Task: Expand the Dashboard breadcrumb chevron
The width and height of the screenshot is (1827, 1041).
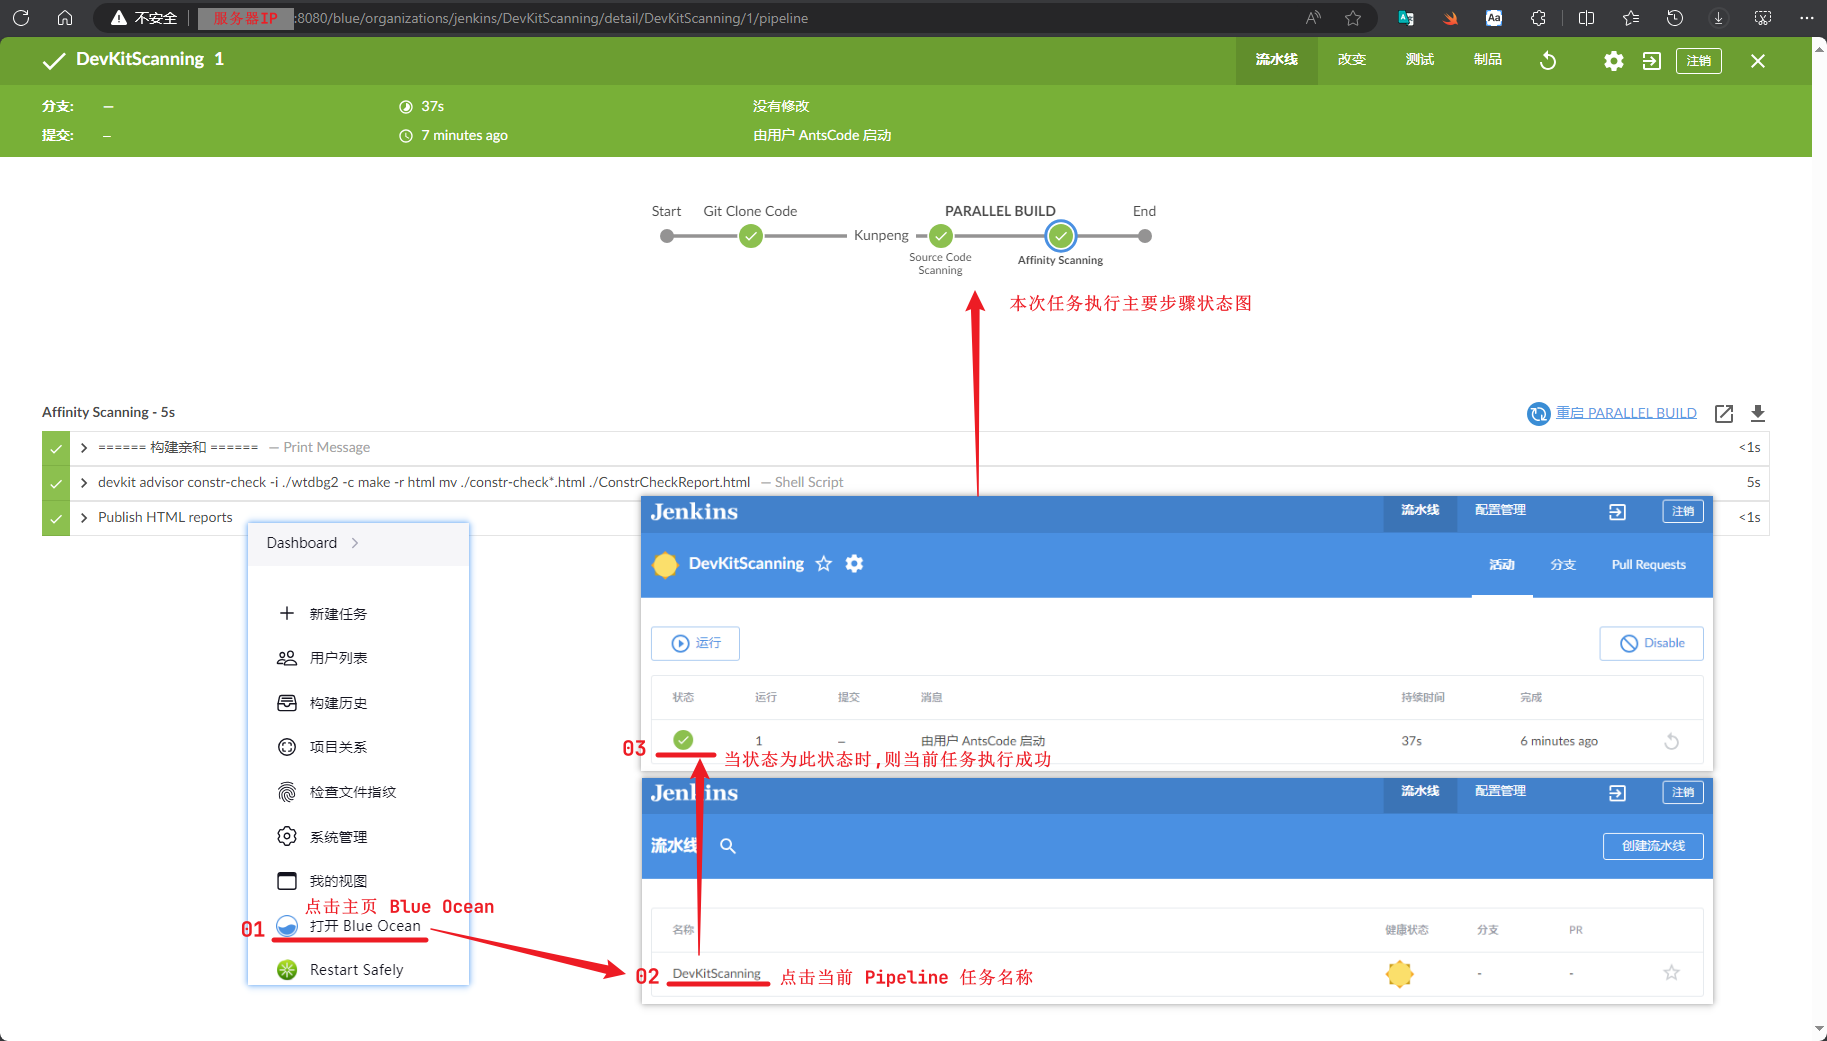Action: (355, 543)
